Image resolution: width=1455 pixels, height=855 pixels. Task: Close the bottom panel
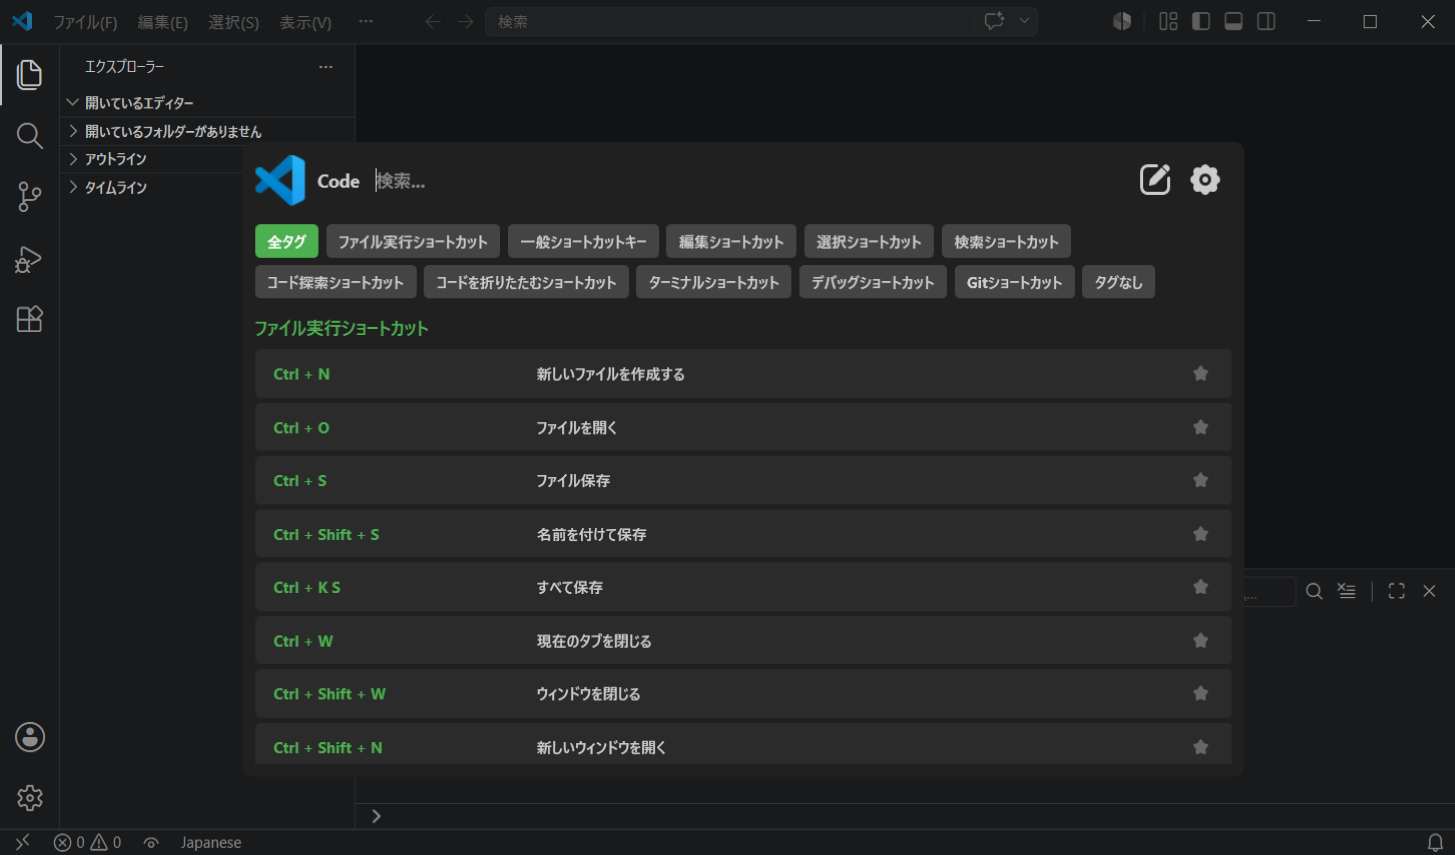tap(1429, 591)
